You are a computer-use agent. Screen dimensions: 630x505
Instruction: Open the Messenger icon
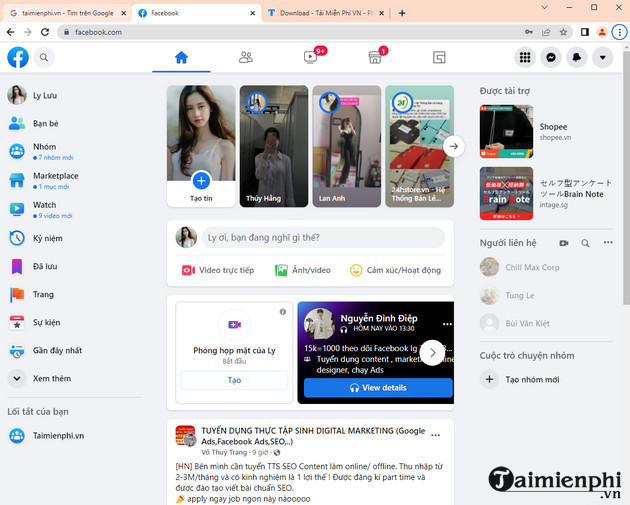(551, 57)
